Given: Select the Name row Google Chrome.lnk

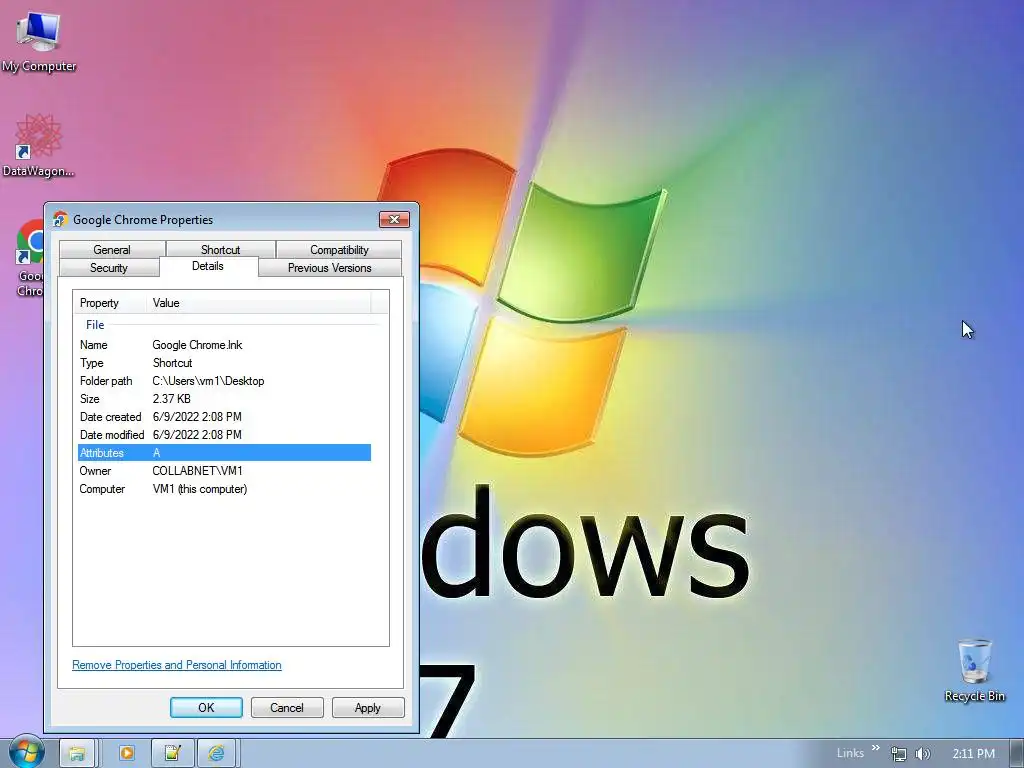Looking at the screenshot, I should [225, 345].
